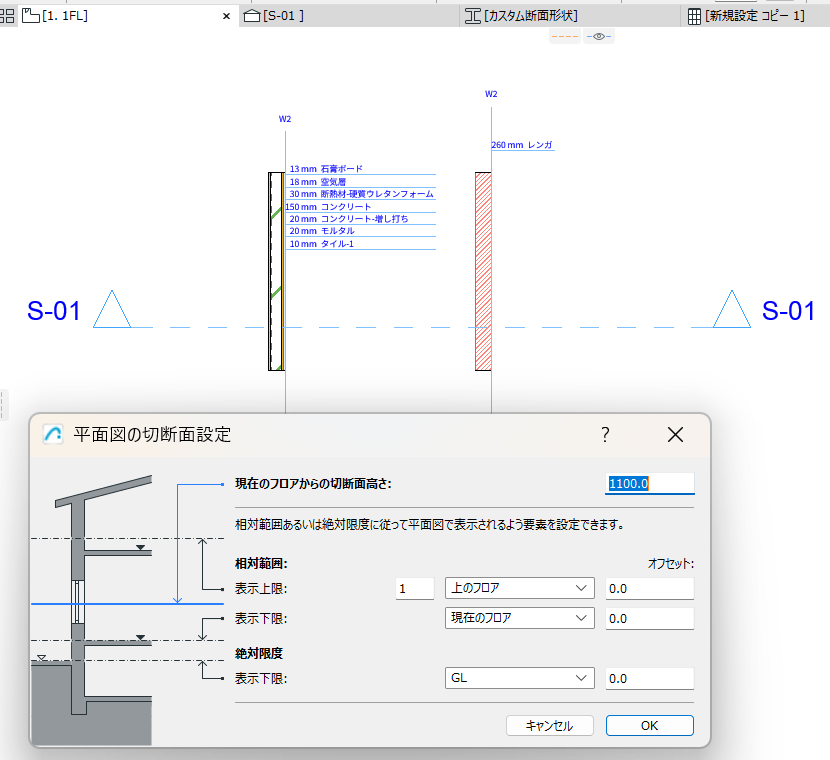830x760 pixels.
Task: Select the right S-01 section marker triangle
Action: coord(732,309)
